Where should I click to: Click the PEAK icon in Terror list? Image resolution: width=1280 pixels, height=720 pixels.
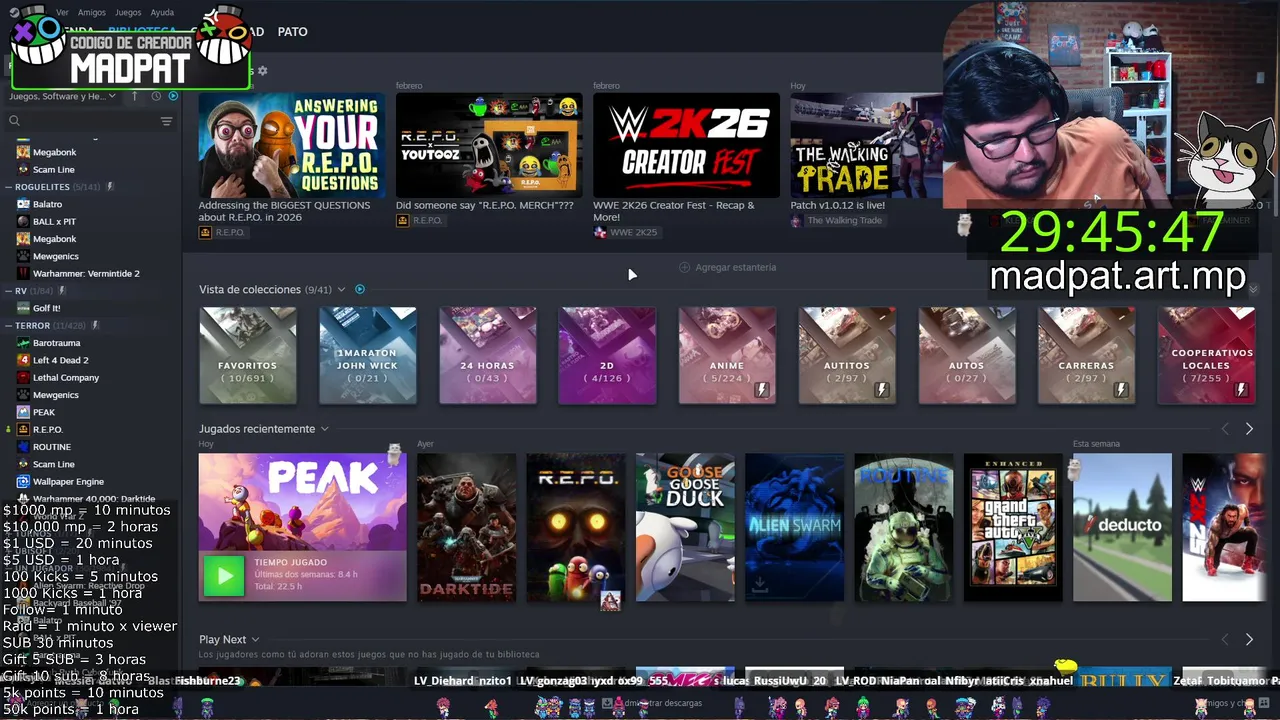(x=23, y=412)
